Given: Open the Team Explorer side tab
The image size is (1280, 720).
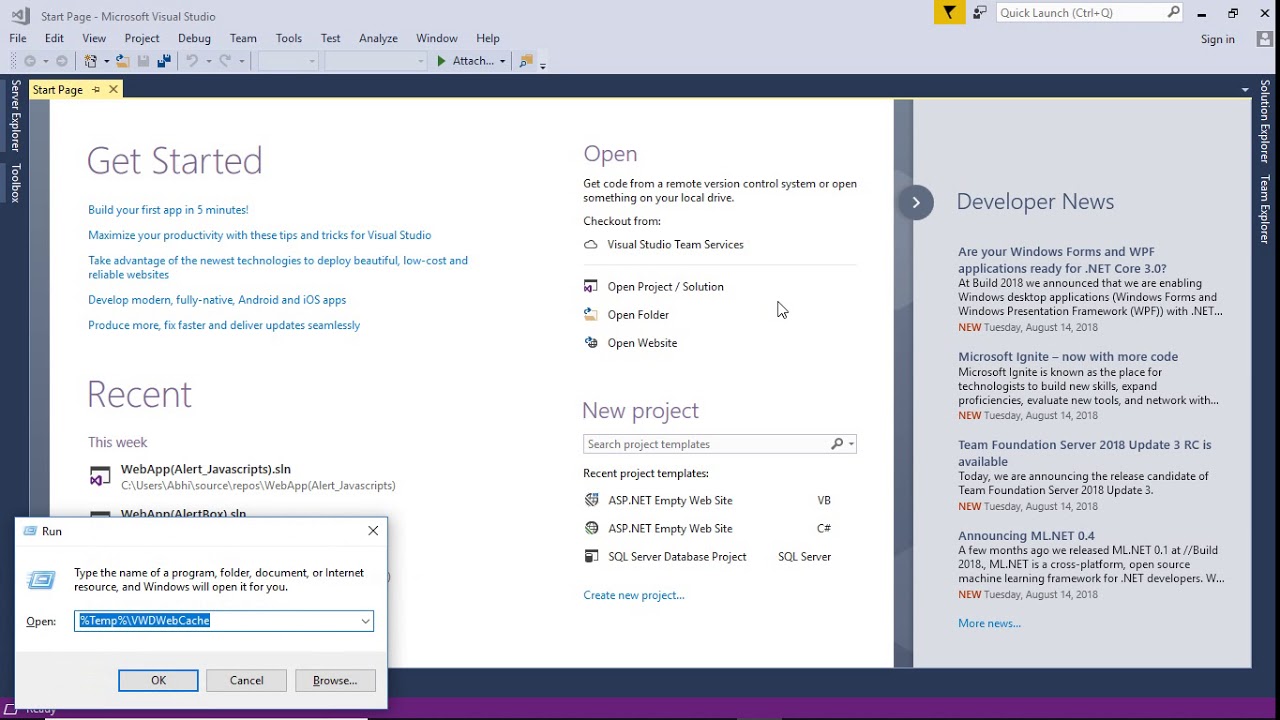Looking at the screenshot, I should click(1265, 209).
